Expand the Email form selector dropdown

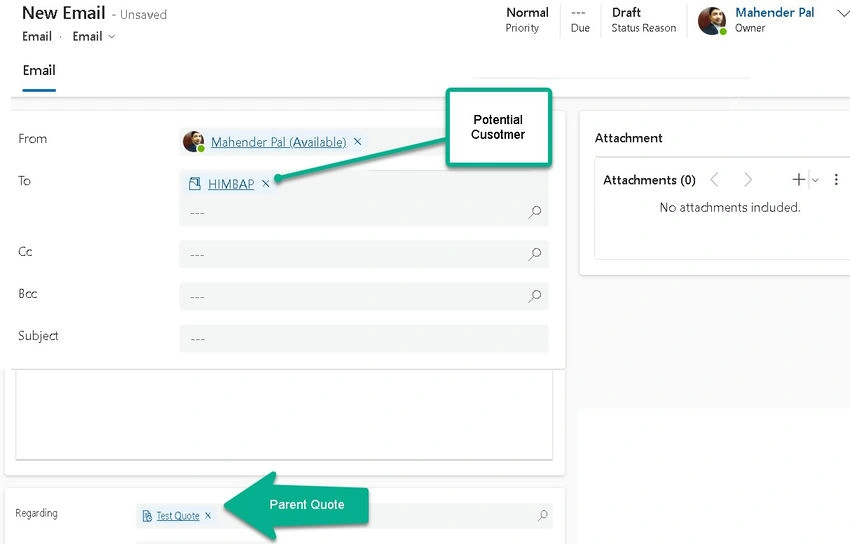(112, 36)
